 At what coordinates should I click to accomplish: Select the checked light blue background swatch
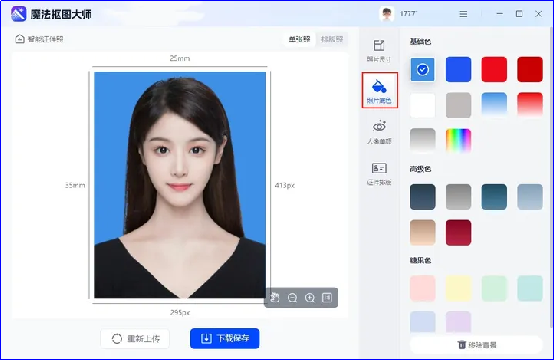pos(423,69)
